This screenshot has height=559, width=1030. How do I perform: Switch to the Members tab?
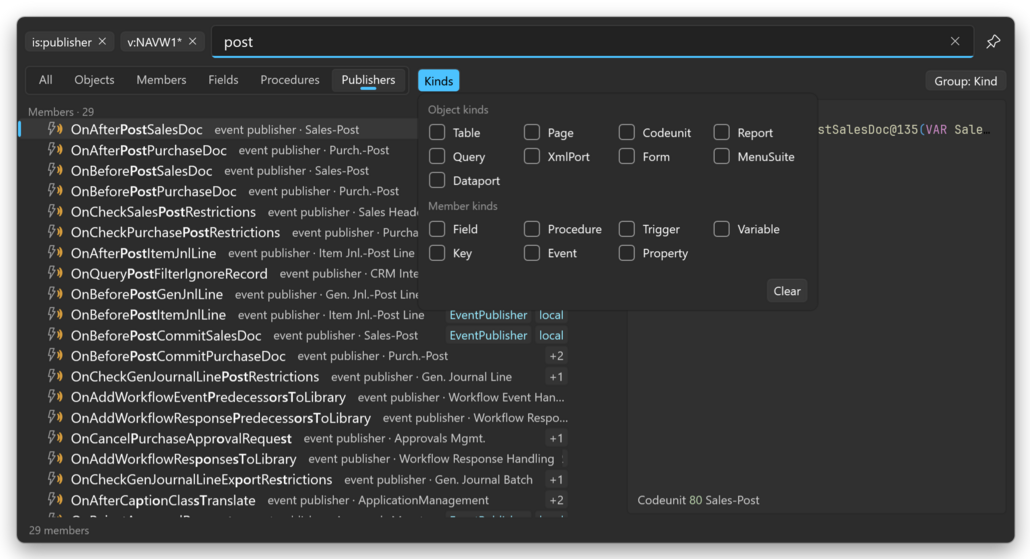[x=161, y=79]
